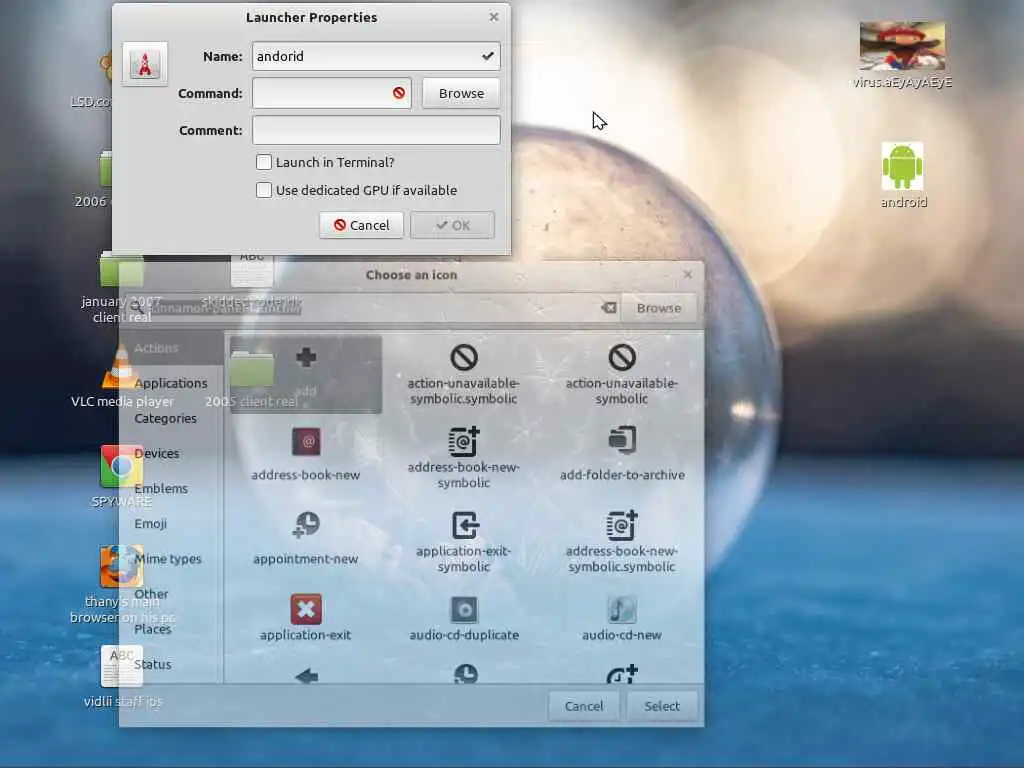Confirm Launcher Properties with OK
This screenshot has height=768, width=1024.
click(453, 225)
